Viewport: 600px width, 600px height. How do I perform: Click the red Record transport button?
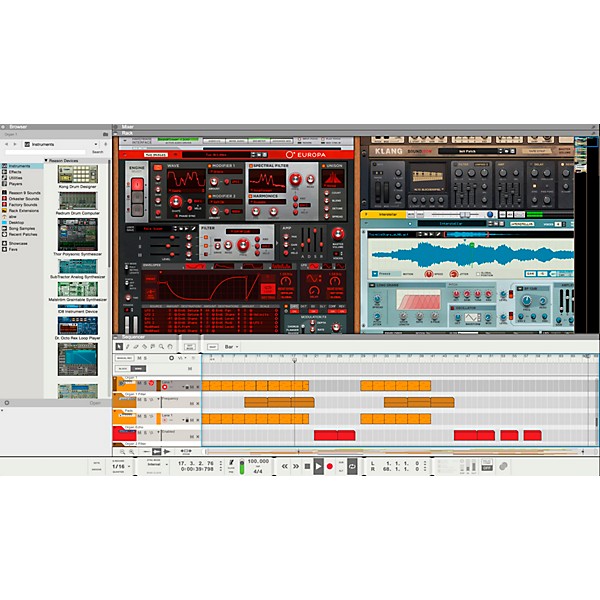coord(330,466)
